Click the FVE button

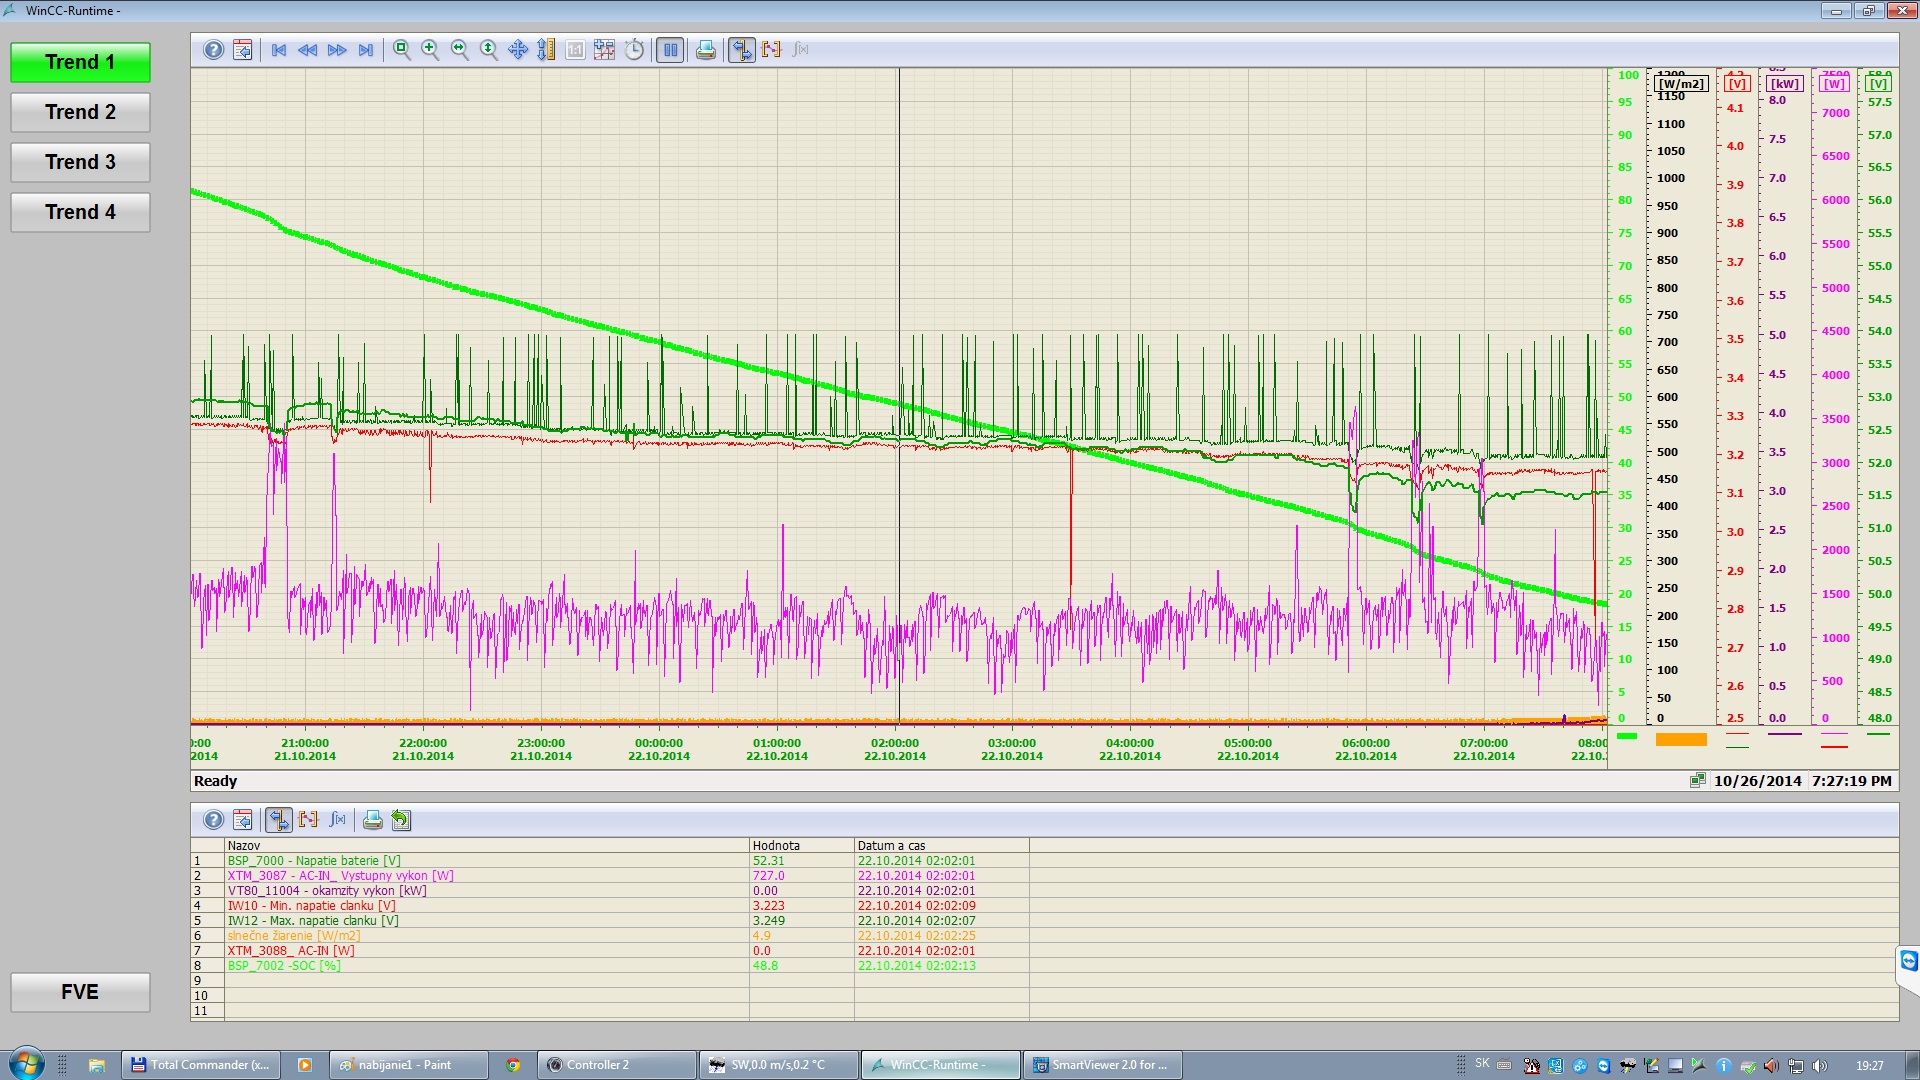[x=80, y=992]
